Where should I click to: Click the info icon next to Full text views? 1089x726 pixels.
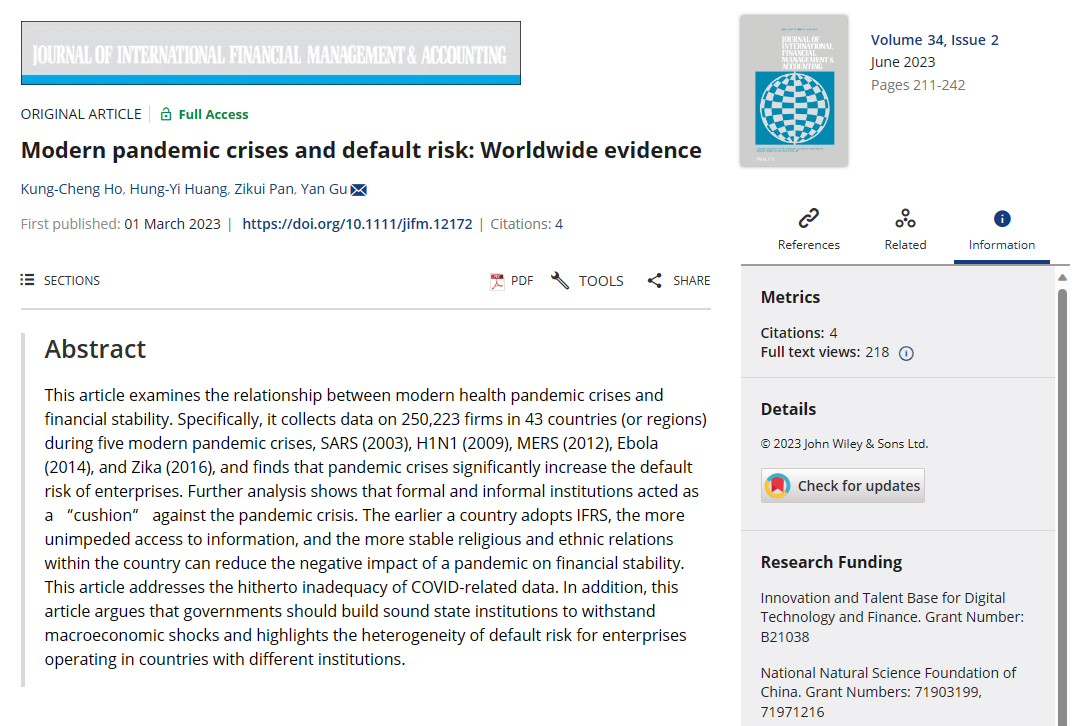tap(906, 352)
